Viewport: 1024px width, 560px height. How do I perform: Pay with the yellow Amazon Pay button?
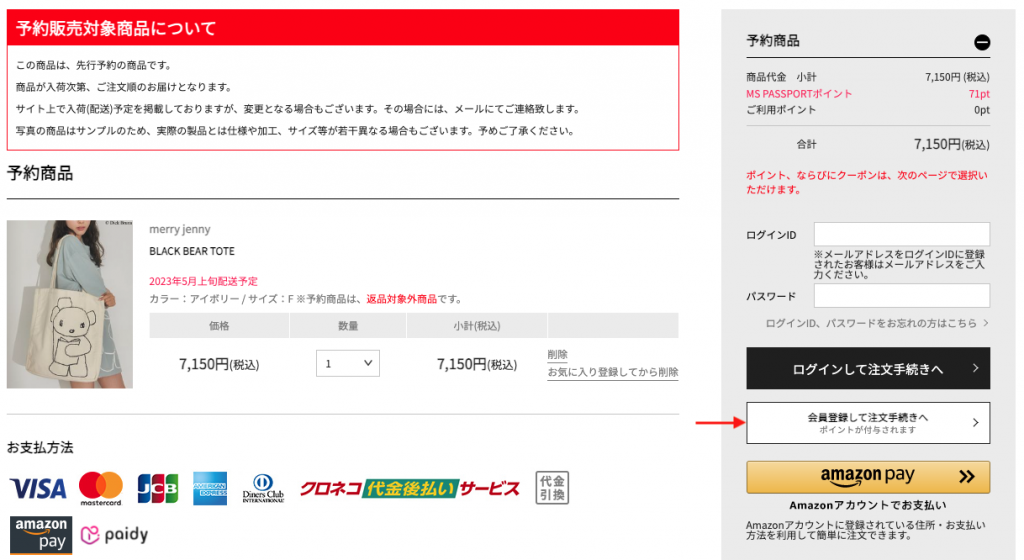pyautogui.click(x=867, y=477)
